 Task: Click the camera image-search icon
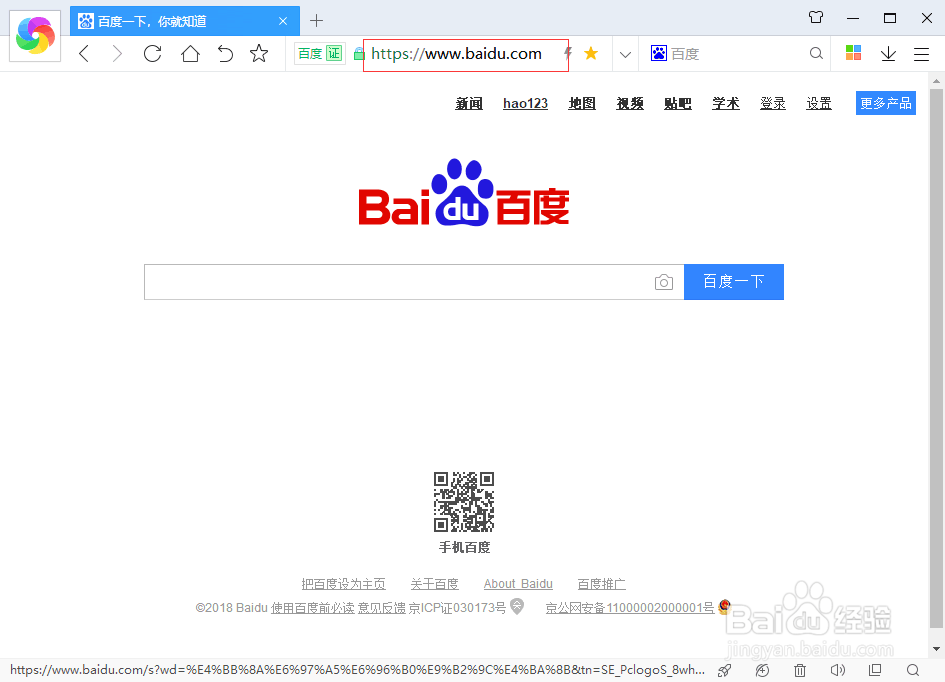point(664,282)
